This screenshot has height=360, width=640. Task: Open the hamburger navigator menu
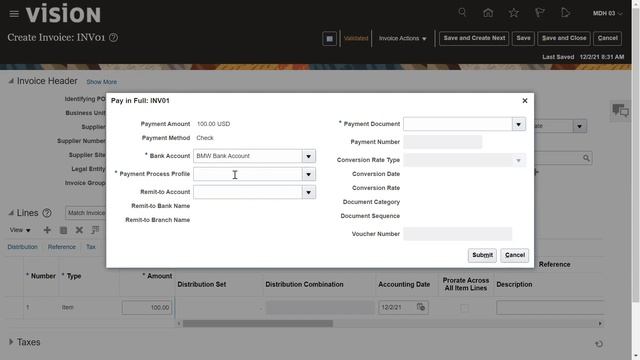pyautogui.click(x=14, y=14)
